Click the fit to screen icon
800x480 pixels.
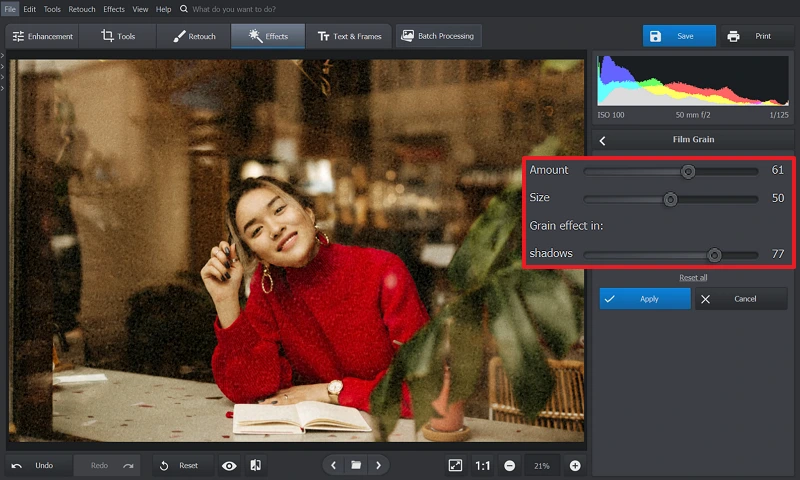(x=455, y=465)
